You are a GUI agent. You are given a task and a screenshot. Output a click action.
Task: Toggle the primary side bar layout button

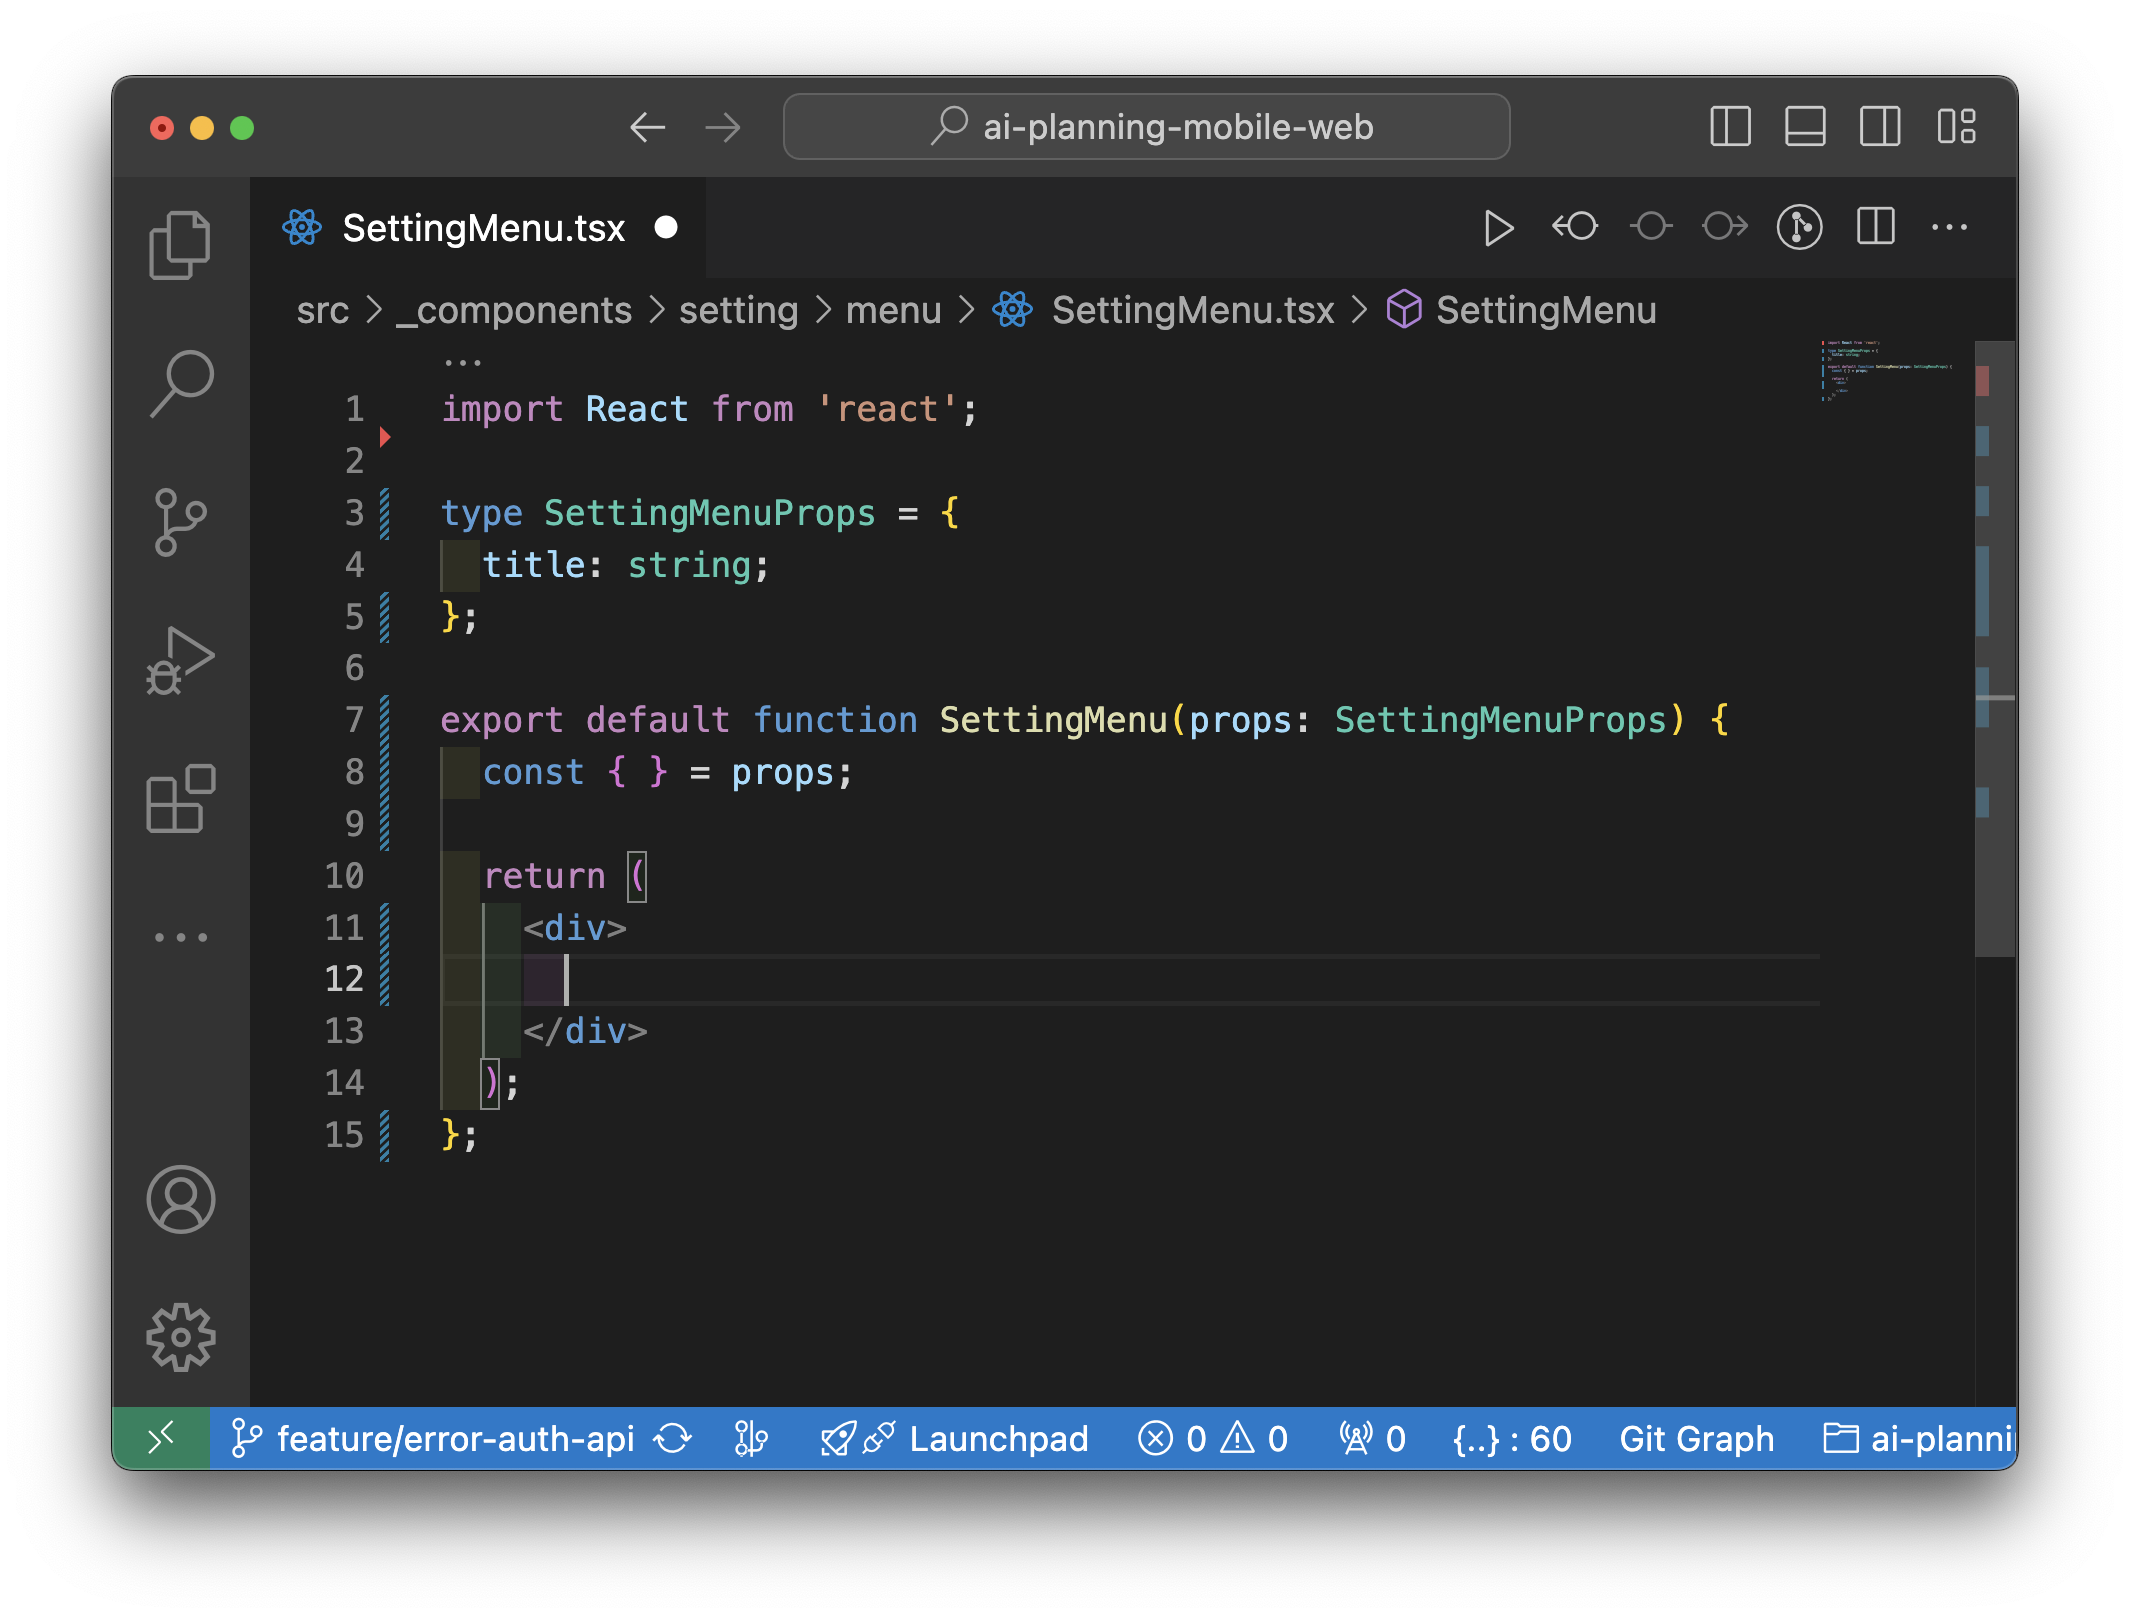pyautogui.click(x=1730, y=127)
